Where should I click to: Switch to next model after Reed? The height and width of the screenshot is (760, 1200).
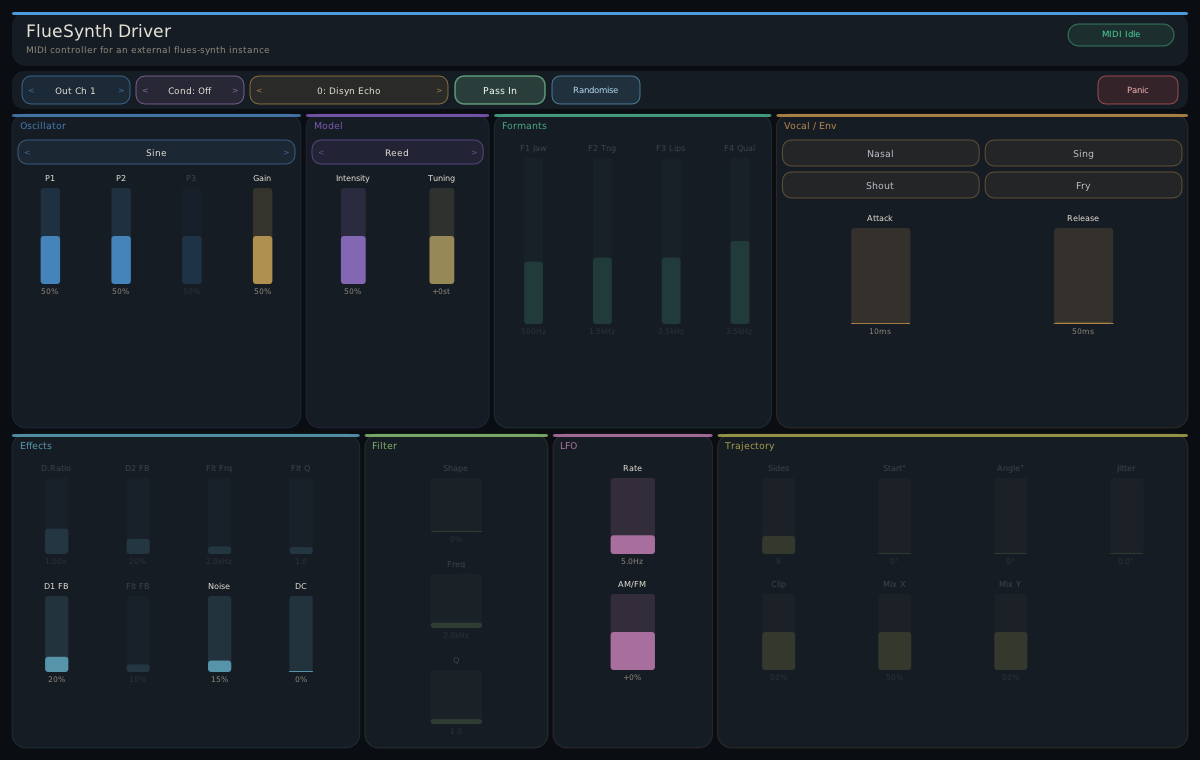(474, 152)
